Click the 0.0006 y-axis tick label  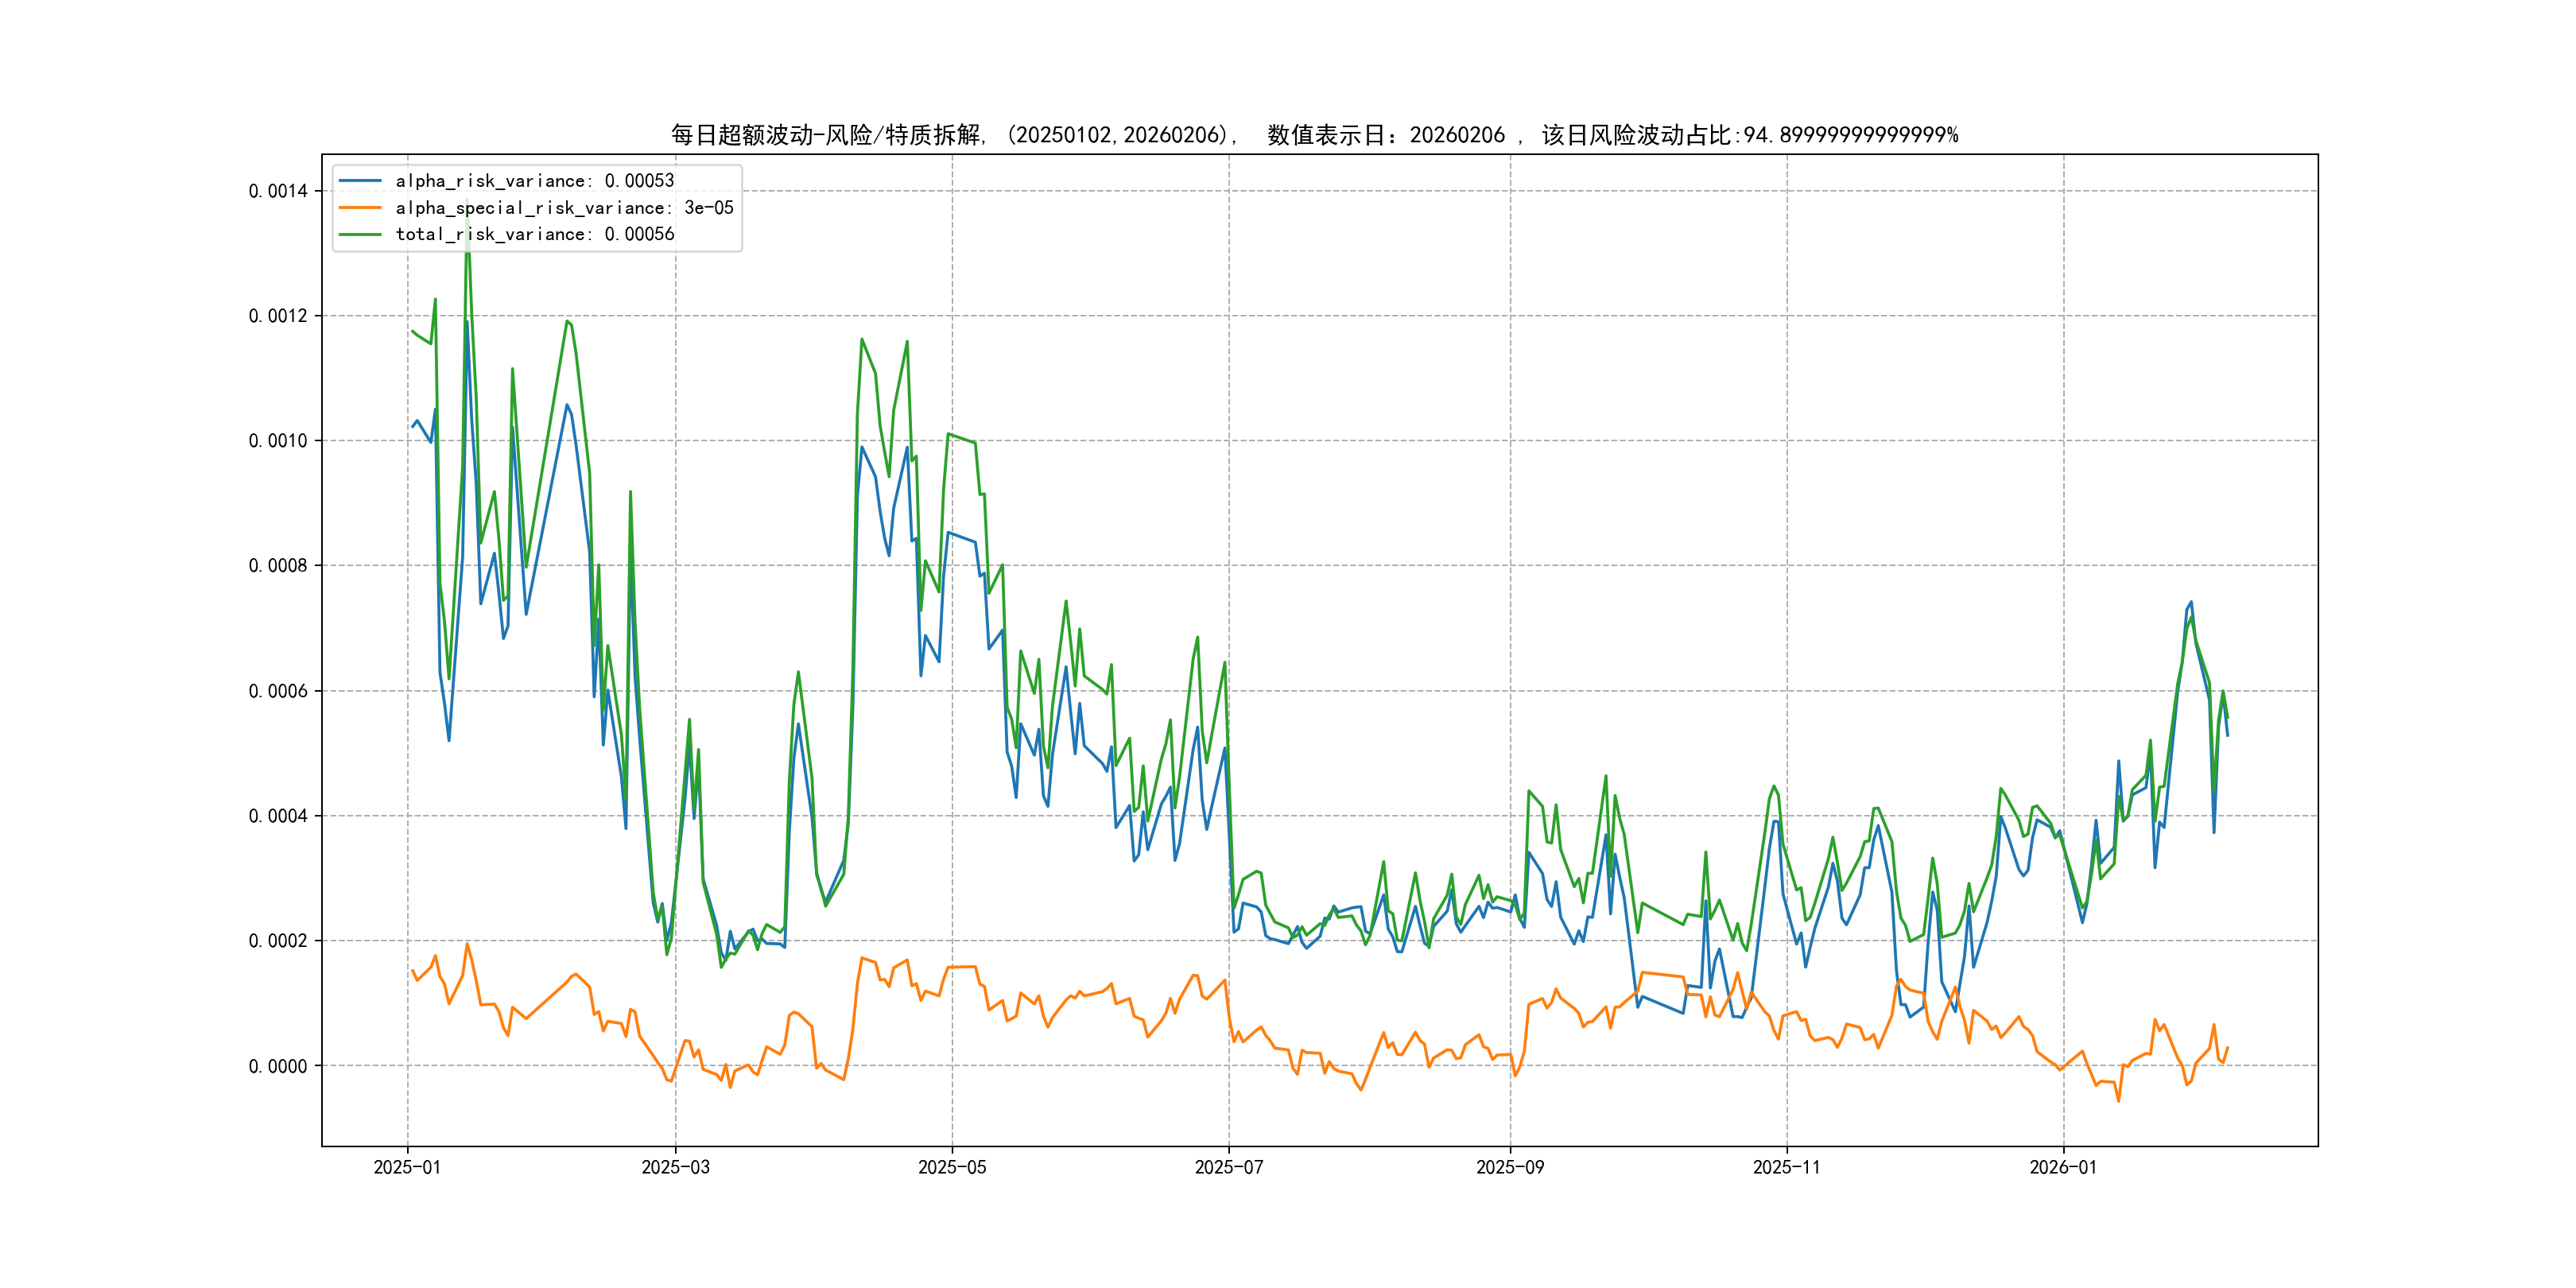tap(278, 691)
